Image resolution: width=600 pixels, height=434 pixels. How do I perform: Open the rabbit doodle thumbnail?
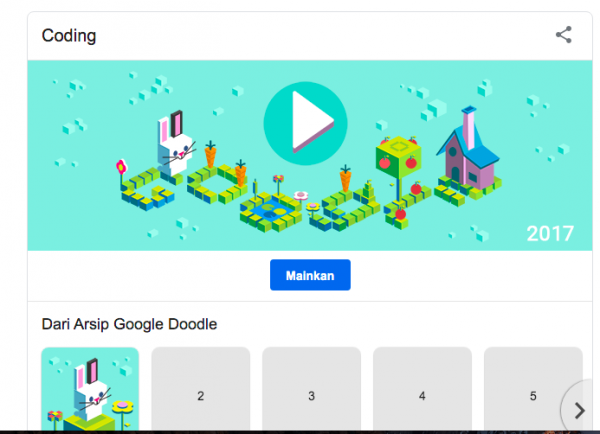90,389
